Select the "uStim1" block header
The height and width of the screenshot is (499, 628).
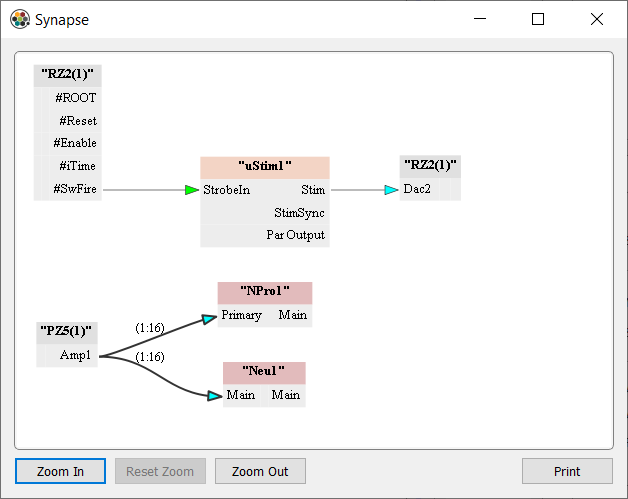coord(265,166)
